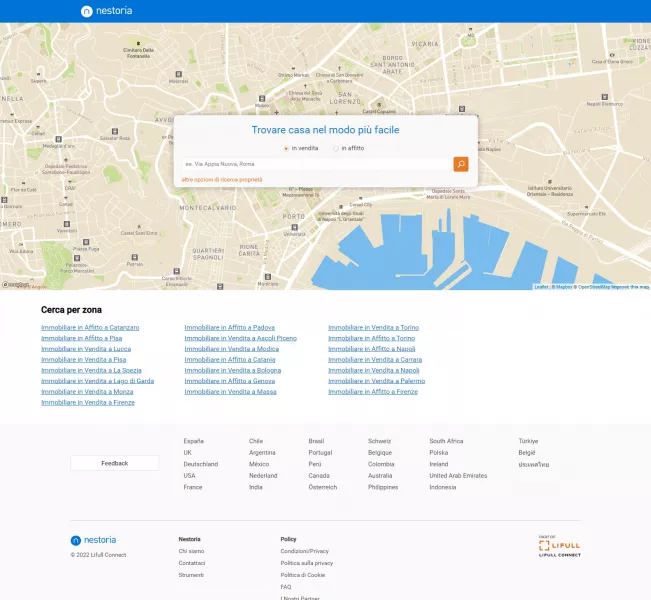This screenshot has width=651, height=600.
Task: Go to the Philippines country site
Action: coord(383,487)
